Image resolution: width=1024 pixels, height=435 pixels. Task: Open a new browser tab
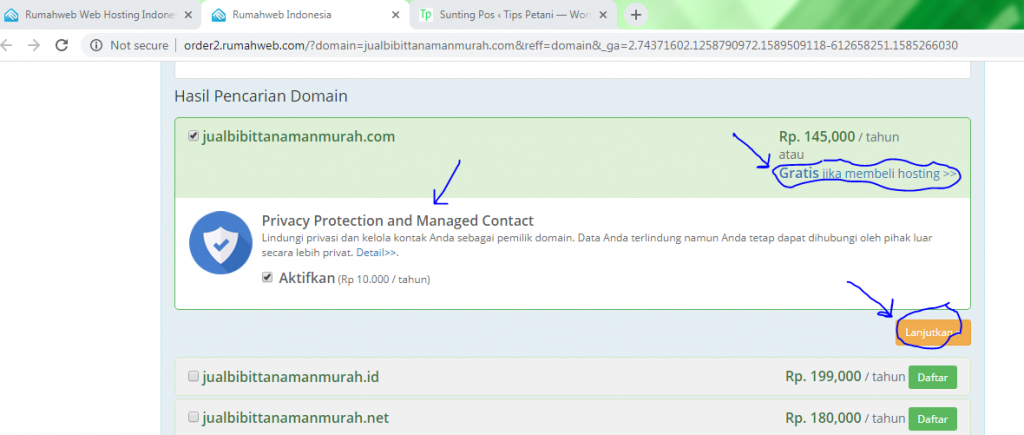636,14
